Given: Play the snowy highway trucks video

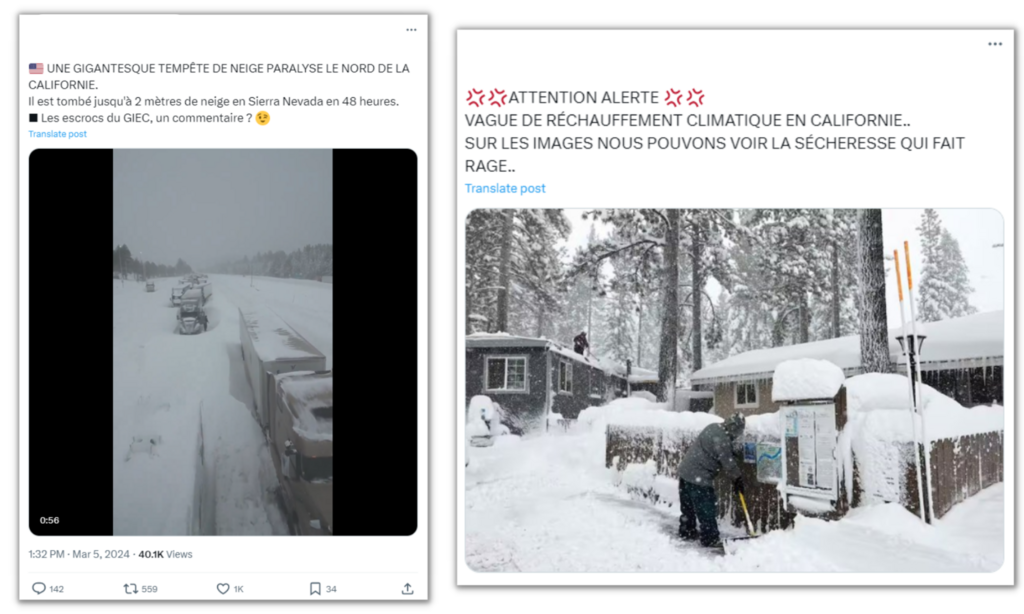Looking at the screenshot, I should [222, 340].
